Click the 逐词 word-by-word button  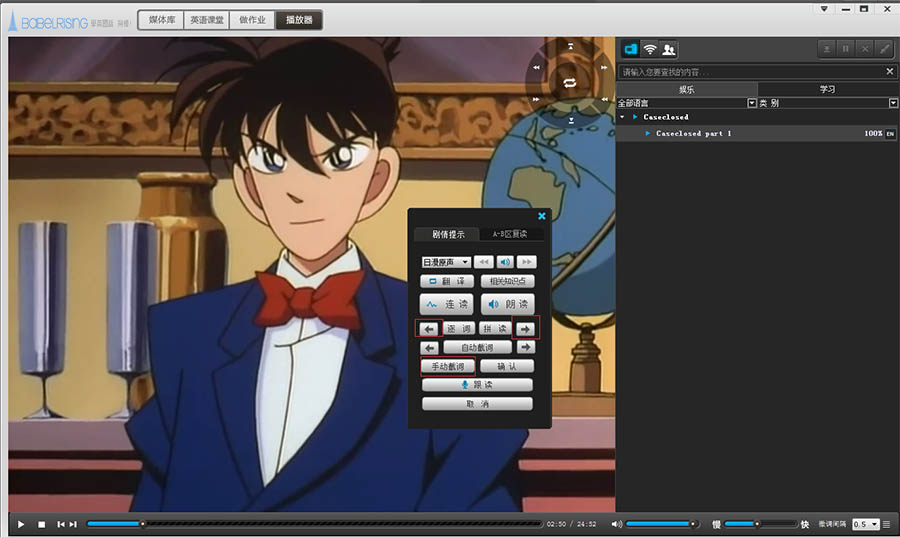[458, 329]
